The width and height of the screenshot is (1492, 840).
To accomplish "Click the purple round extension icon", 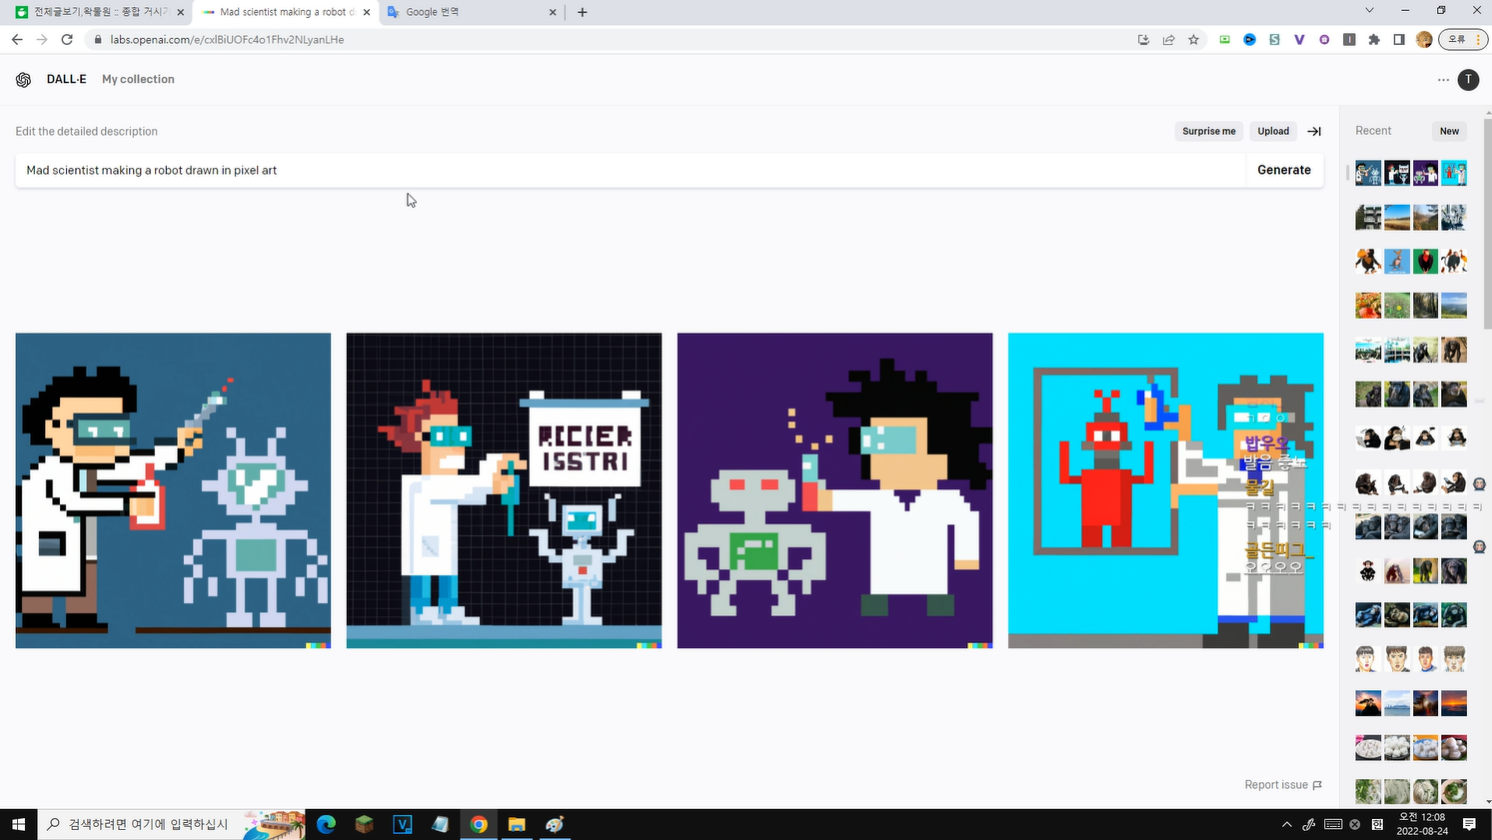I will coord(1324,40).
